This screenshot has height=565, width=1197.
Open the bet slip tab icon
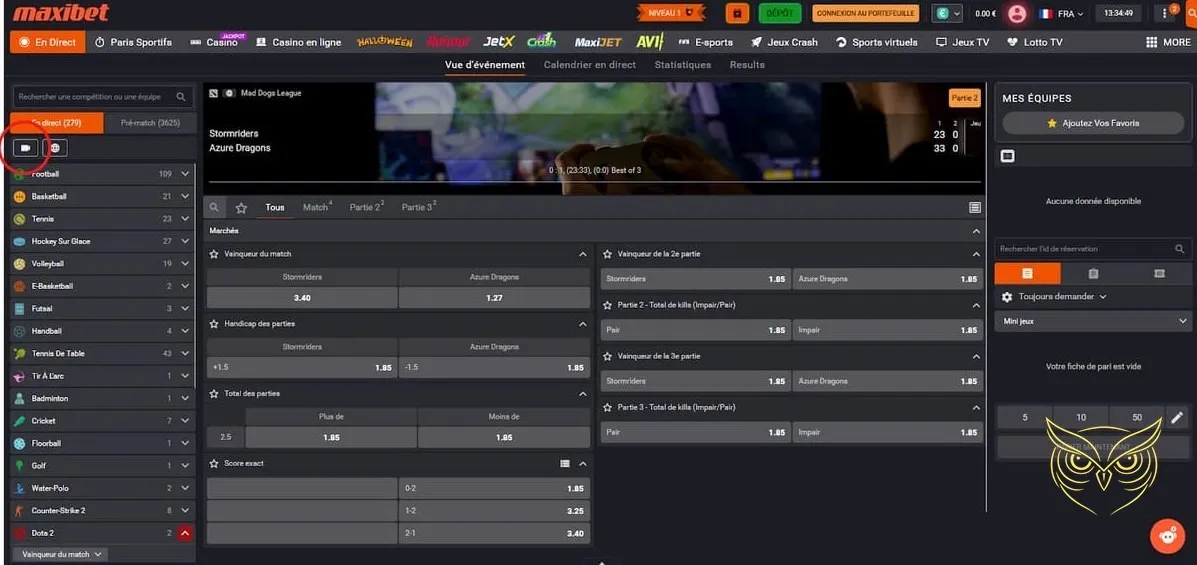click(1028, 273)
